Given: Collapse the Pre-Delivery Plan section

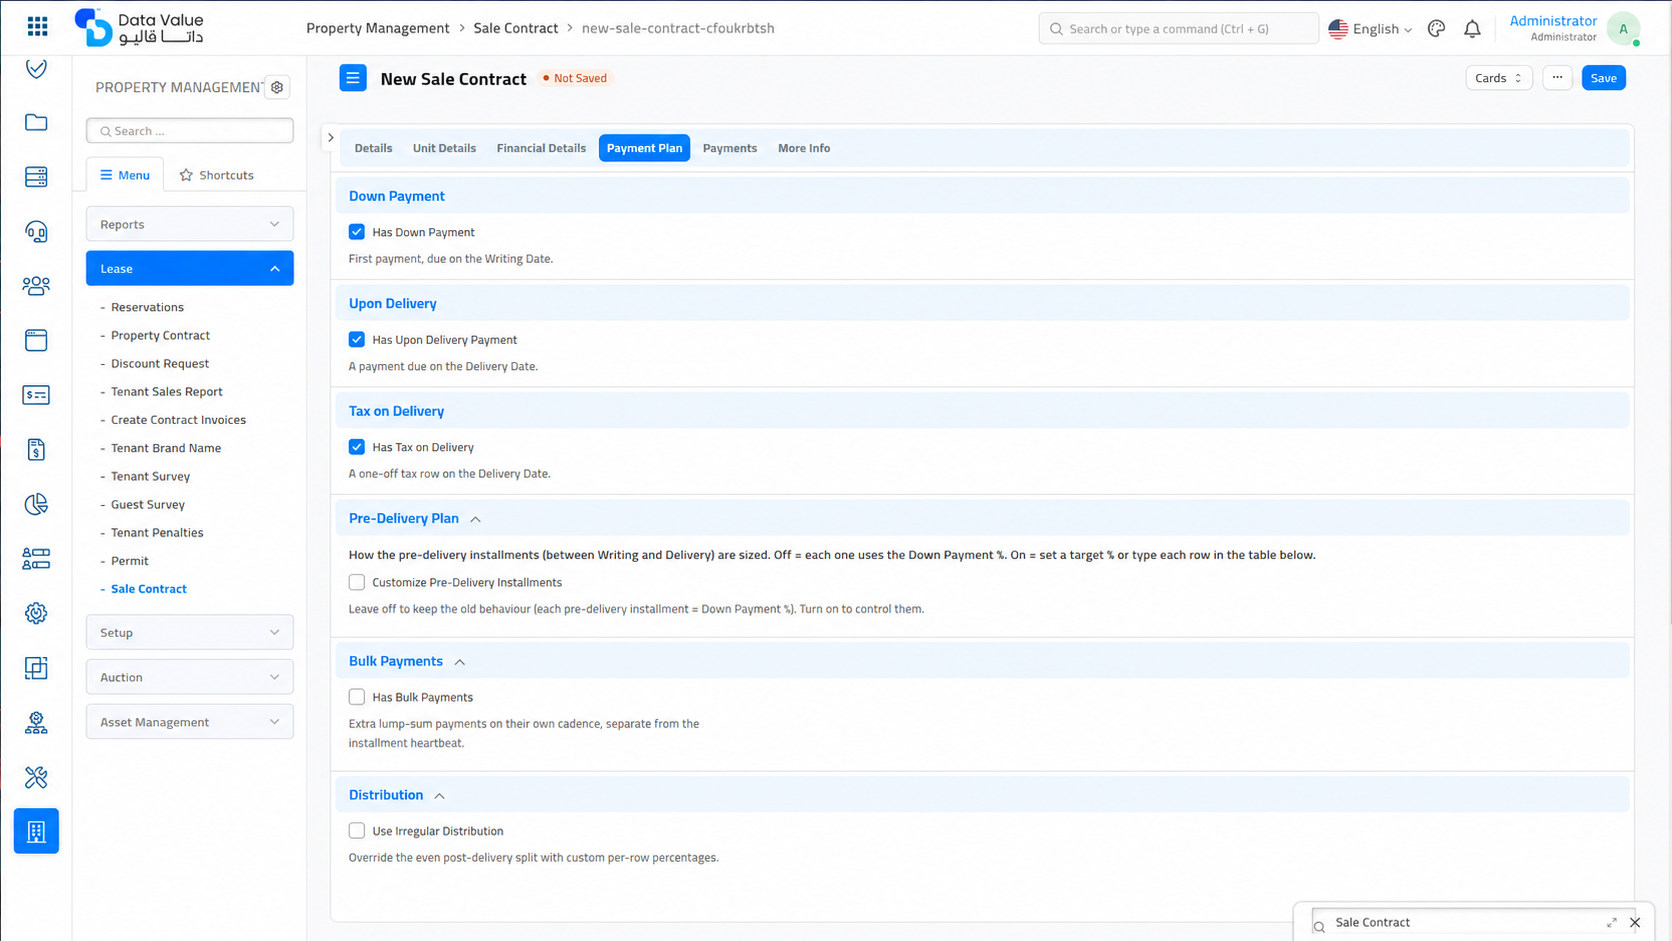Looking at the screenshot, I should point(476,519).
